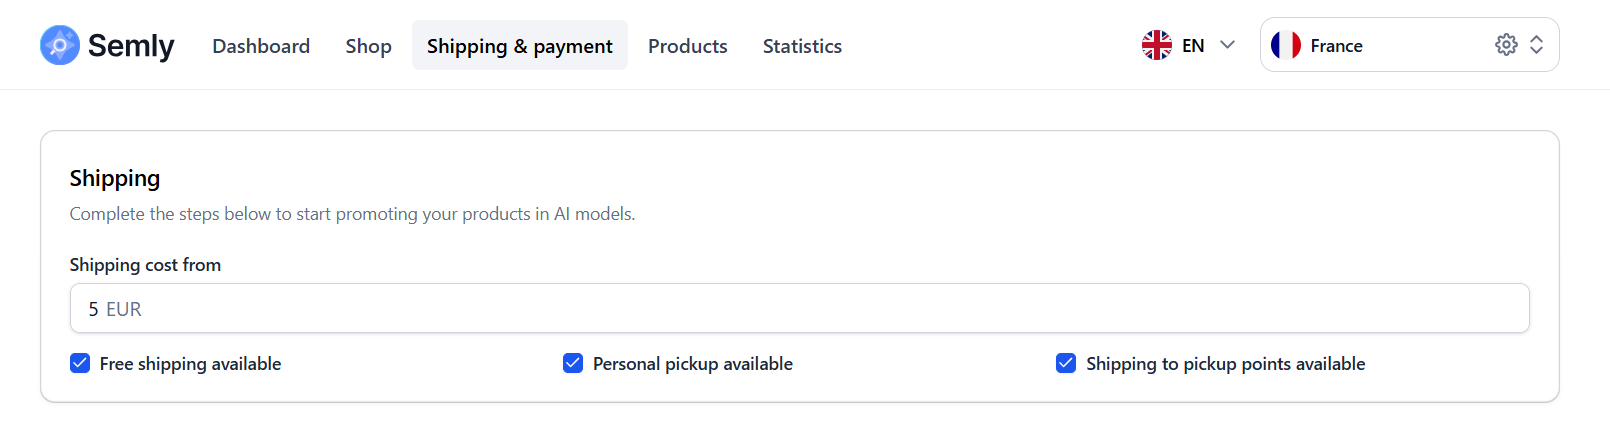This screenshot has width=1610, height=423.
Task: View the Statistics section
Action: [802, 46]
